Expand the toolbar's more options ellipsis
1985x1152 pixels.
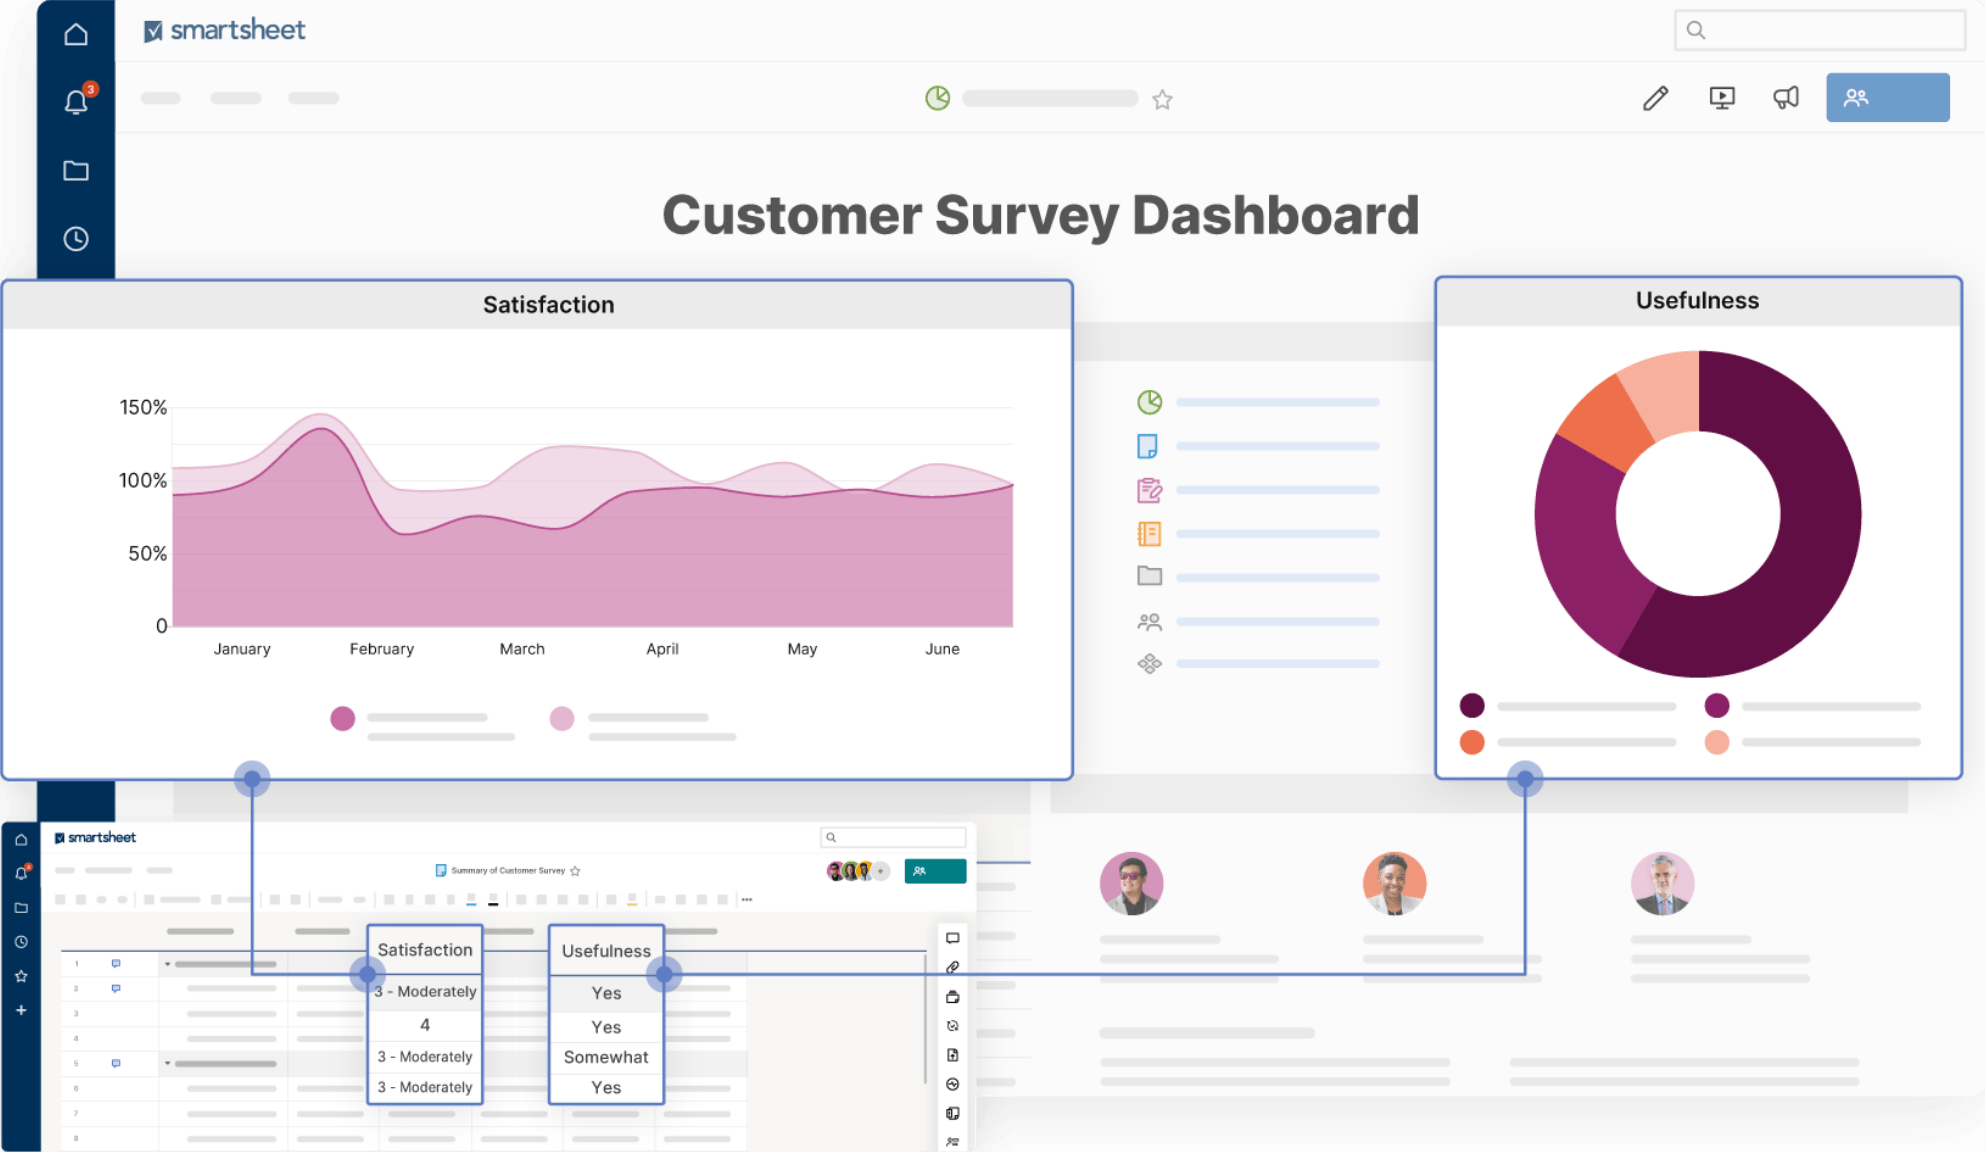point(747,900)
